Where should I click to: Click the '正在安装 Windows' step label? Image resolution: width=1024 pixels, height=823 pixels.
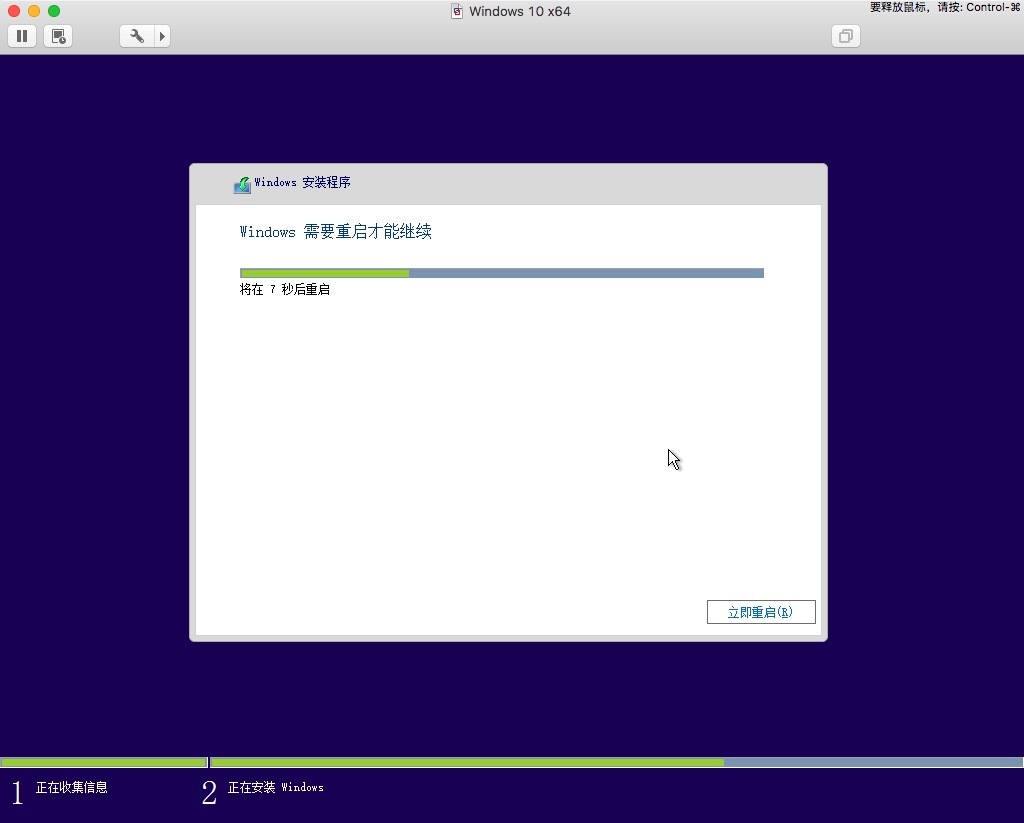click(276, 787)
